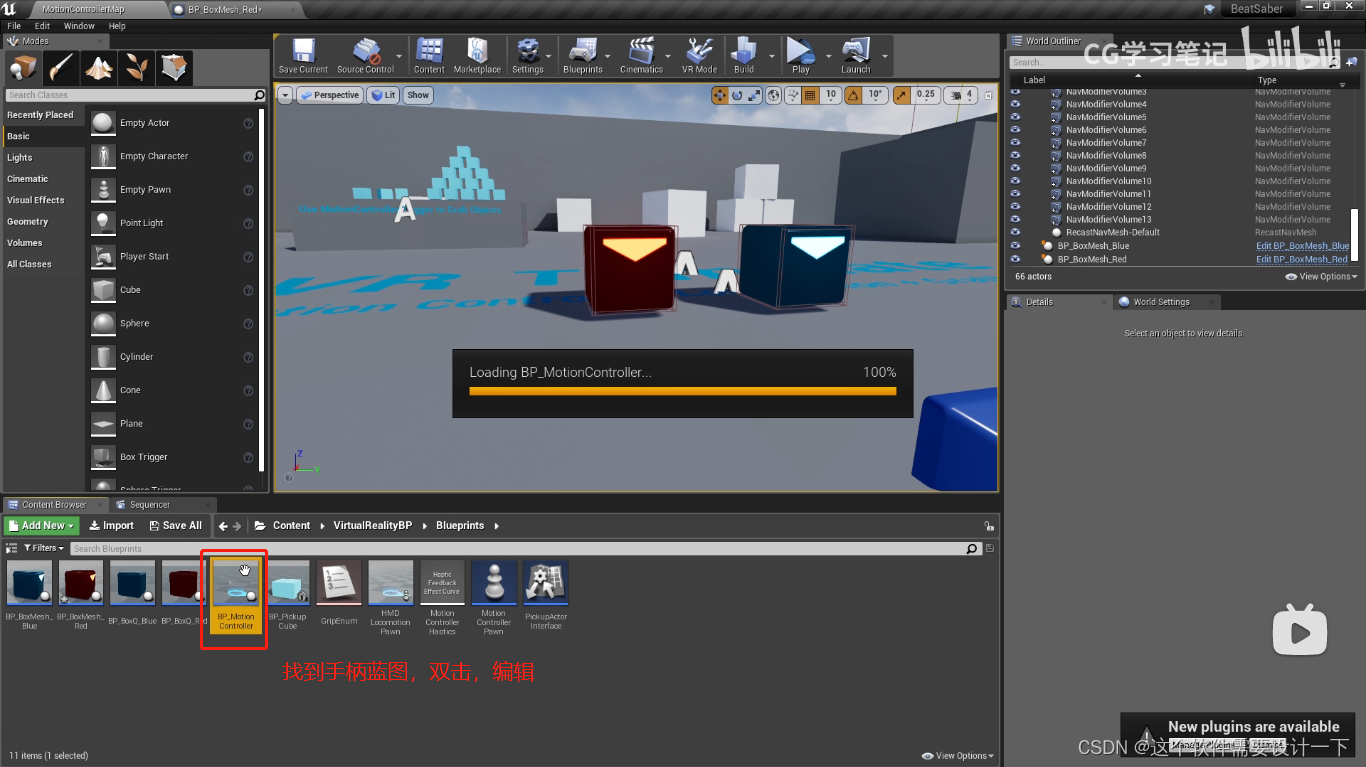Click the Edit BP_BoxMesh_Blue link
This screenshot has width=1366, height=767.
point(1303,246)
